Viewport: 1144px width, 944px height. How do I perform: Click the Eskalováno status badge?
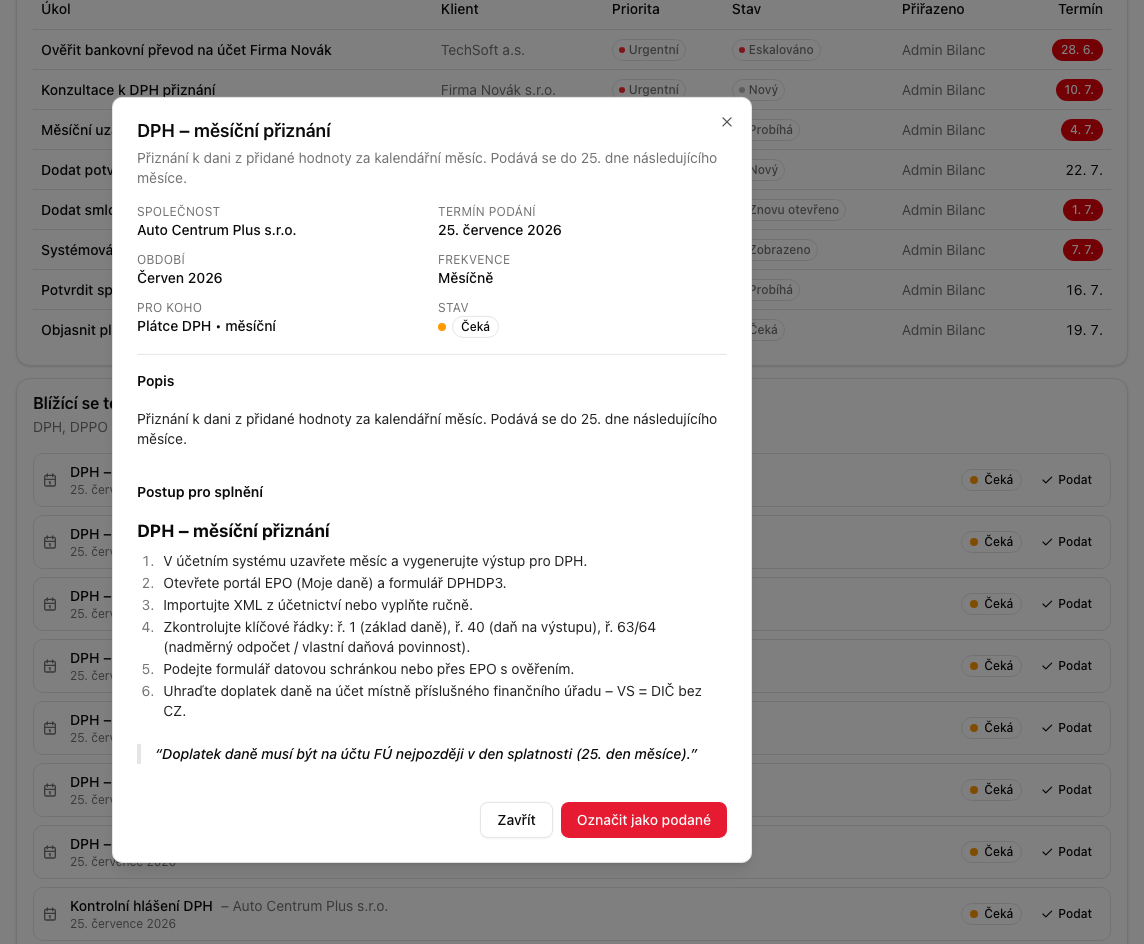[x=776, y=50]
